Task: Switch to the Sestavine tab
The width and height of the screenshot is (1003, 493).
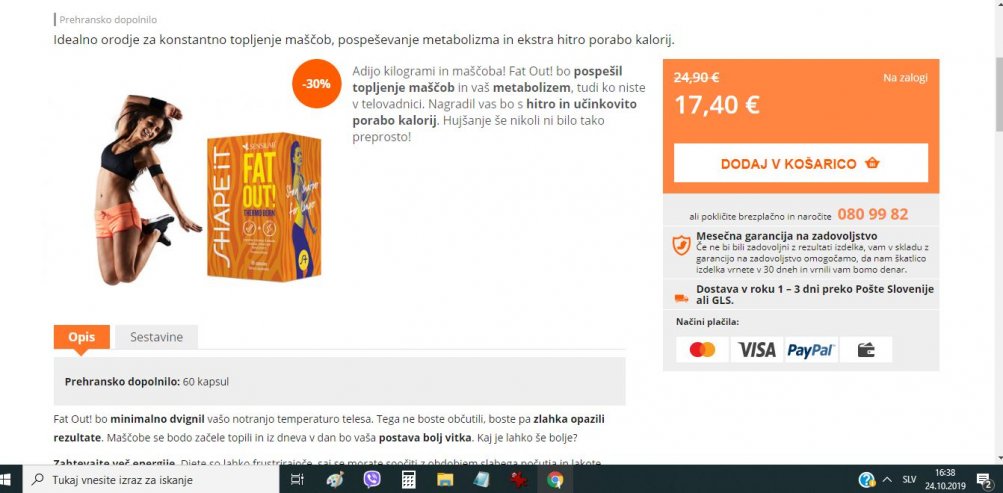Action: [157, 337]
